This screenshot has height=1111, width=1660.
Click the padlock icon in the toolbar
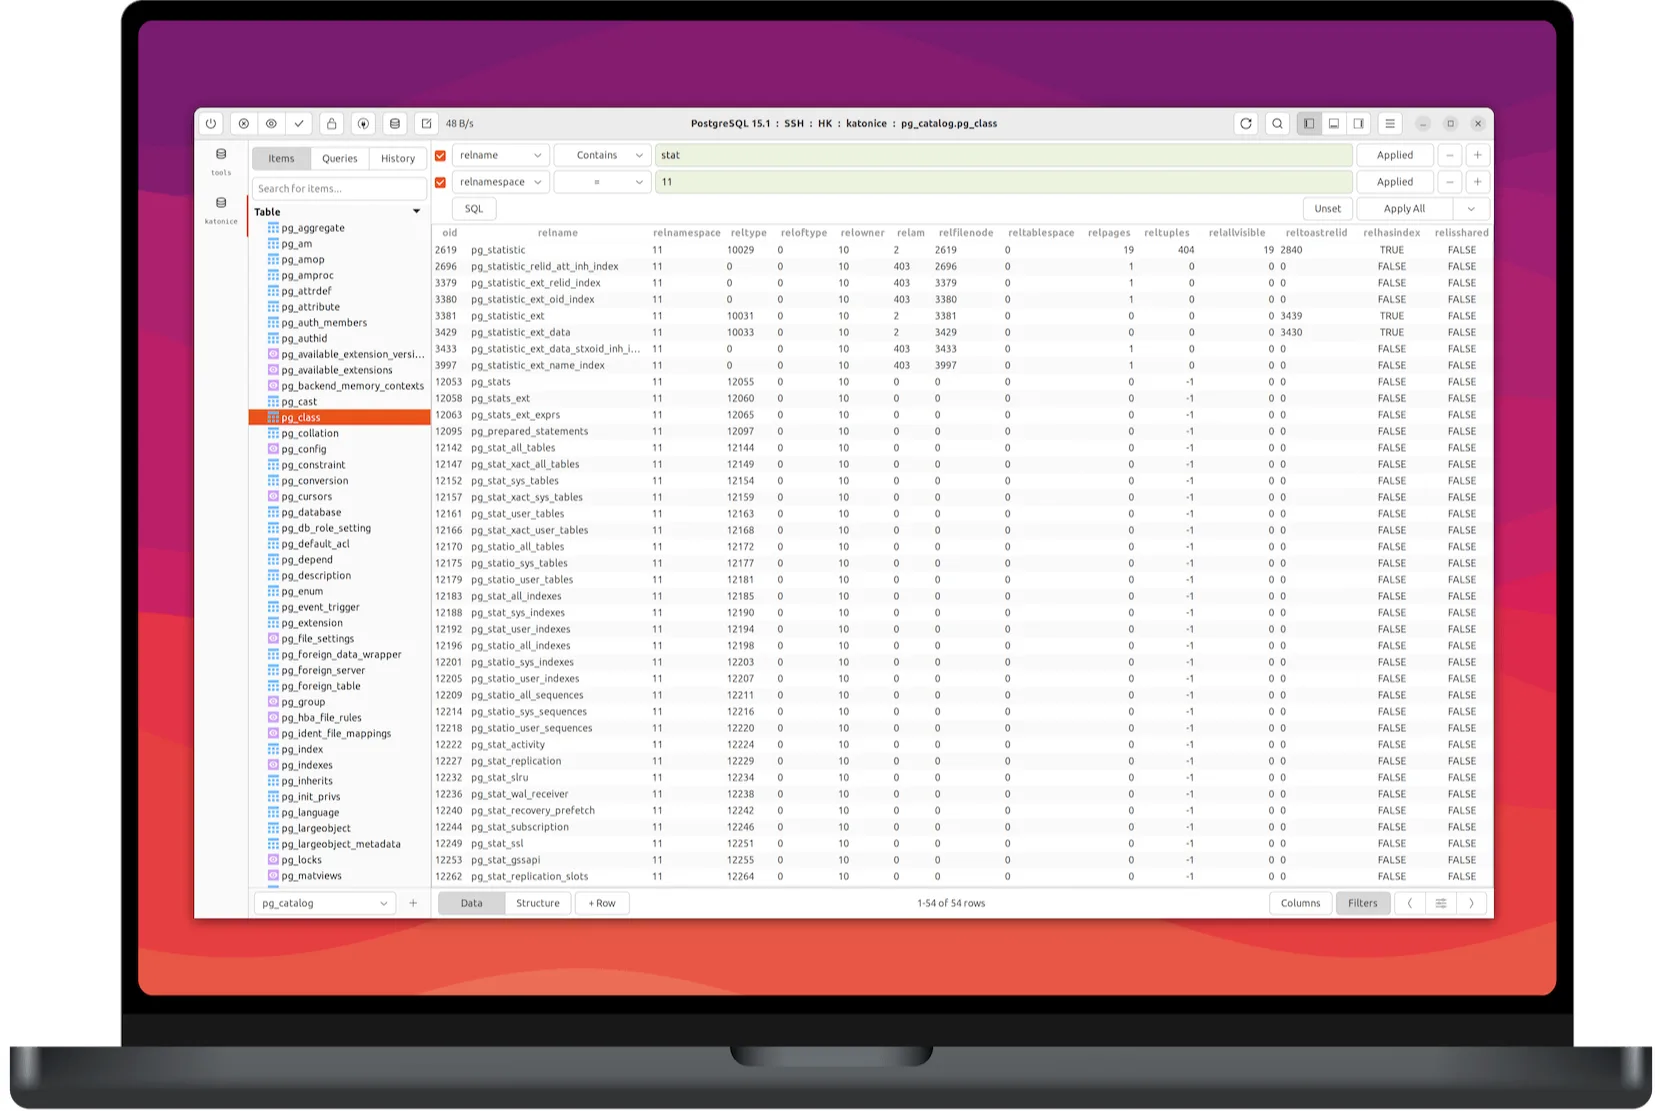coord(332,124)
